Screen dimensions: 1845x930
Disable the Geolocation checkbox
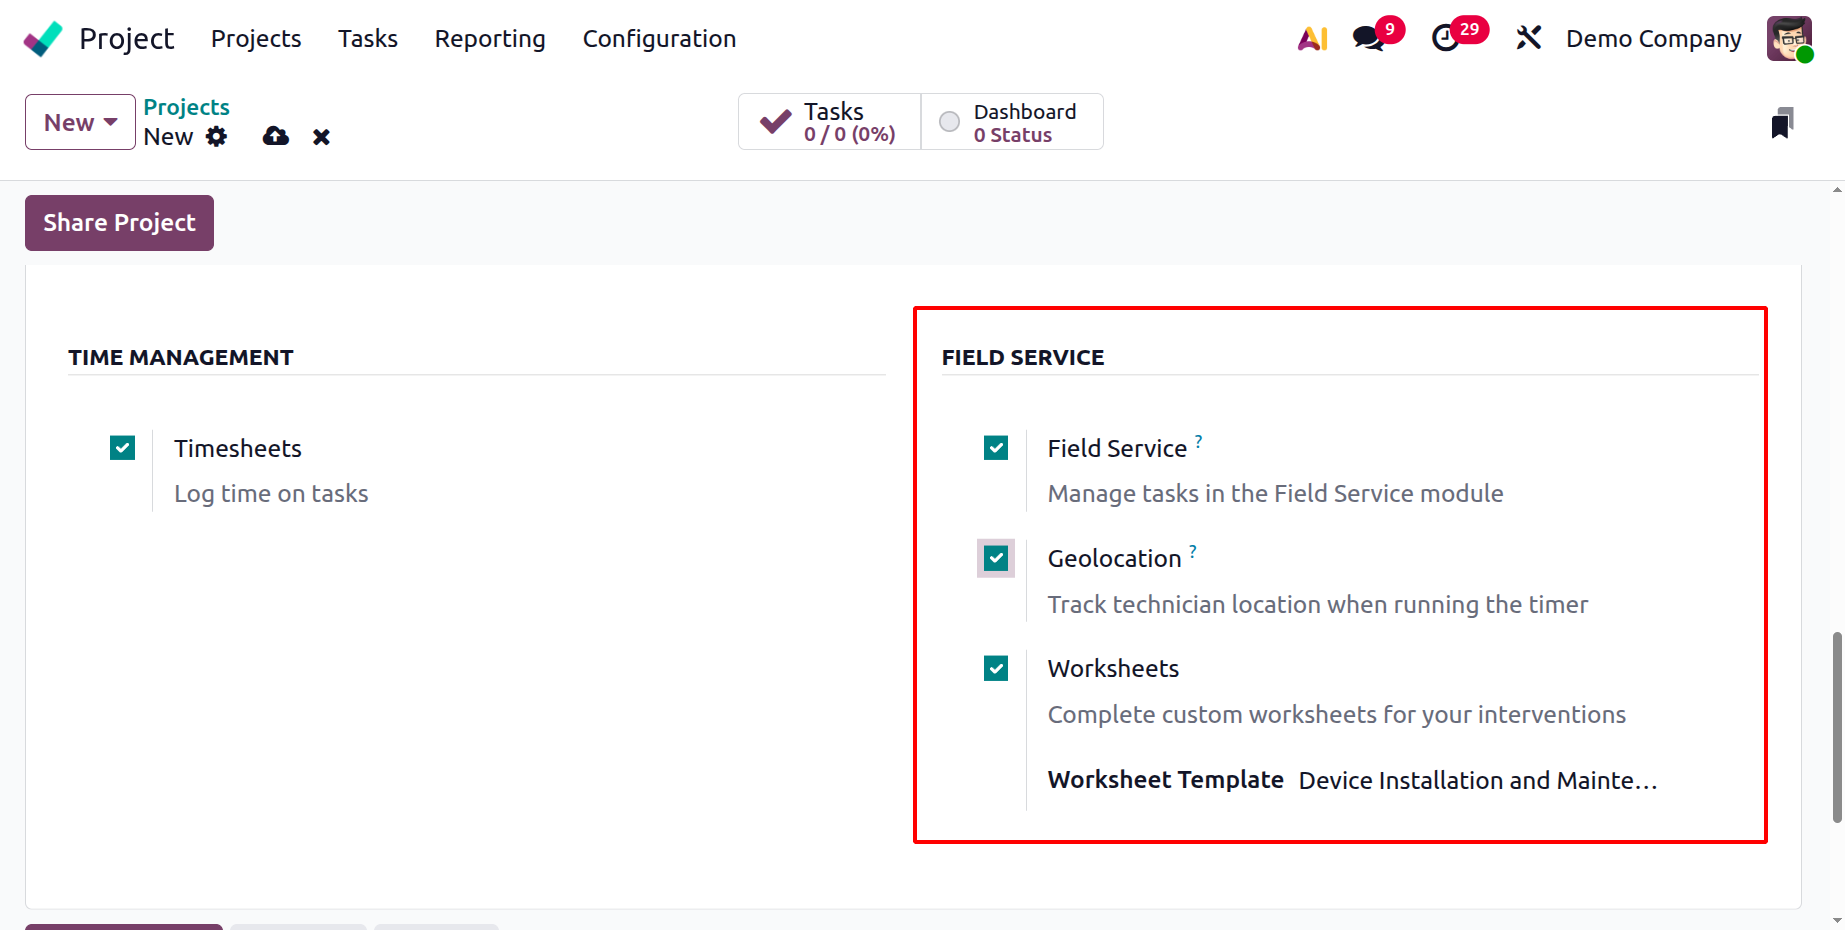pos(996,558)
